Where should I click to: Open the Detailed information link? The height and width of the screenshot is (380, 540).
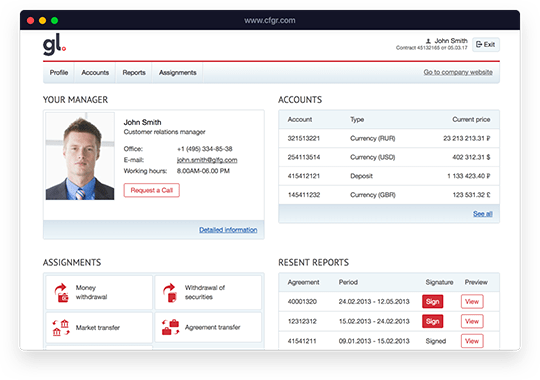tap(228, 230)
